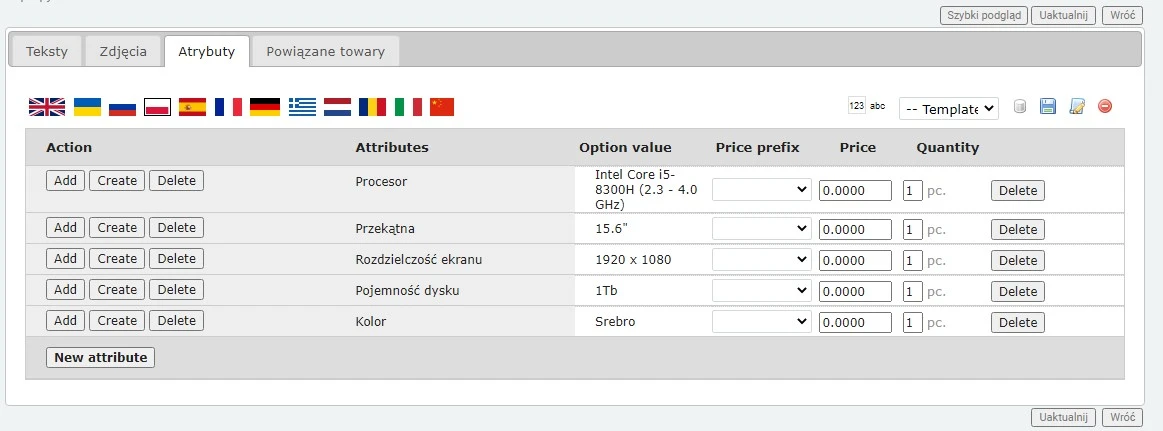Toggle the 123 numeric sort option
The height and width of the screenshot is (431, 1163).
856,106
